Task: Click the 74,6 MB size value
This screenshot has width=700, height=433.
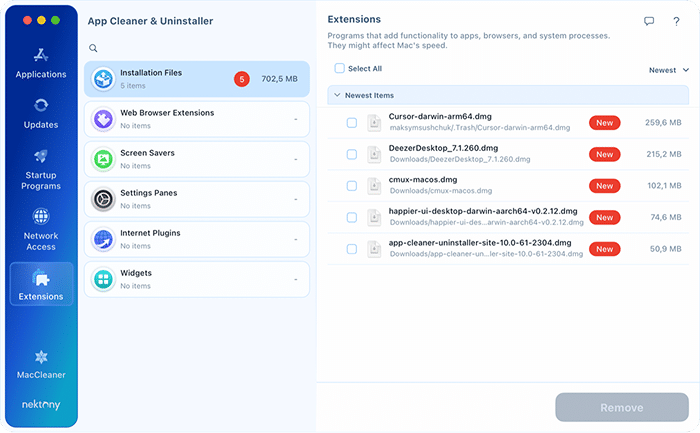Action: [x=666, y=217]
